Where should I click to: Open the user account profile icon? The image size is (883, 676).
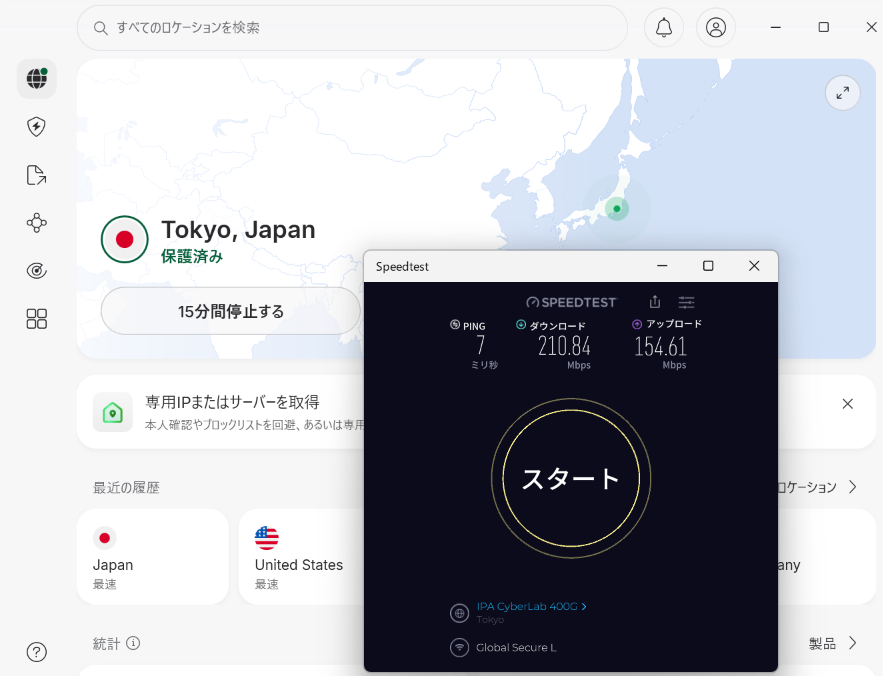(716, 28)
